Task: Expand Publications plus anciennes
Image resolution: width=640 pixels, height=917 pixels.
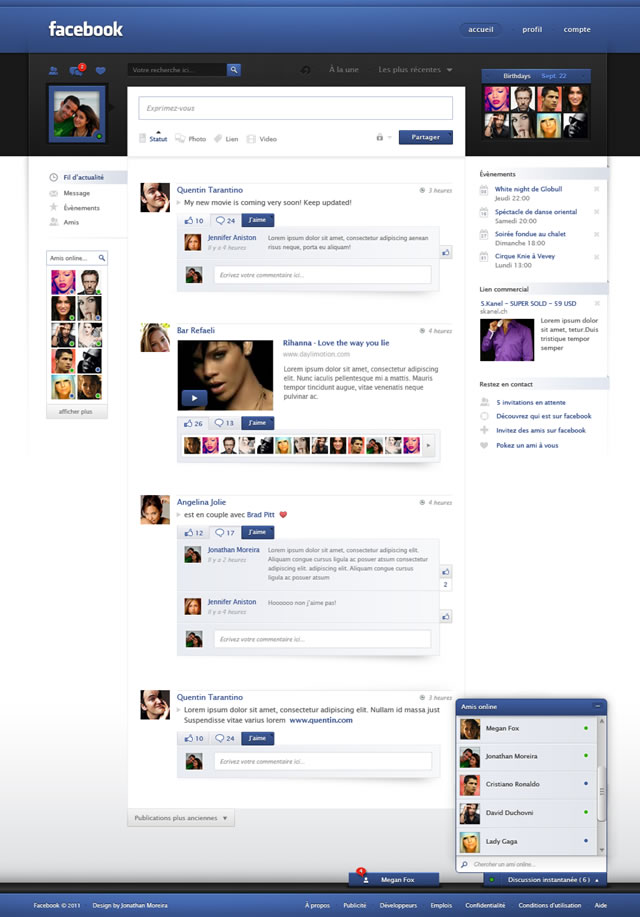Action: coord(181,818)
